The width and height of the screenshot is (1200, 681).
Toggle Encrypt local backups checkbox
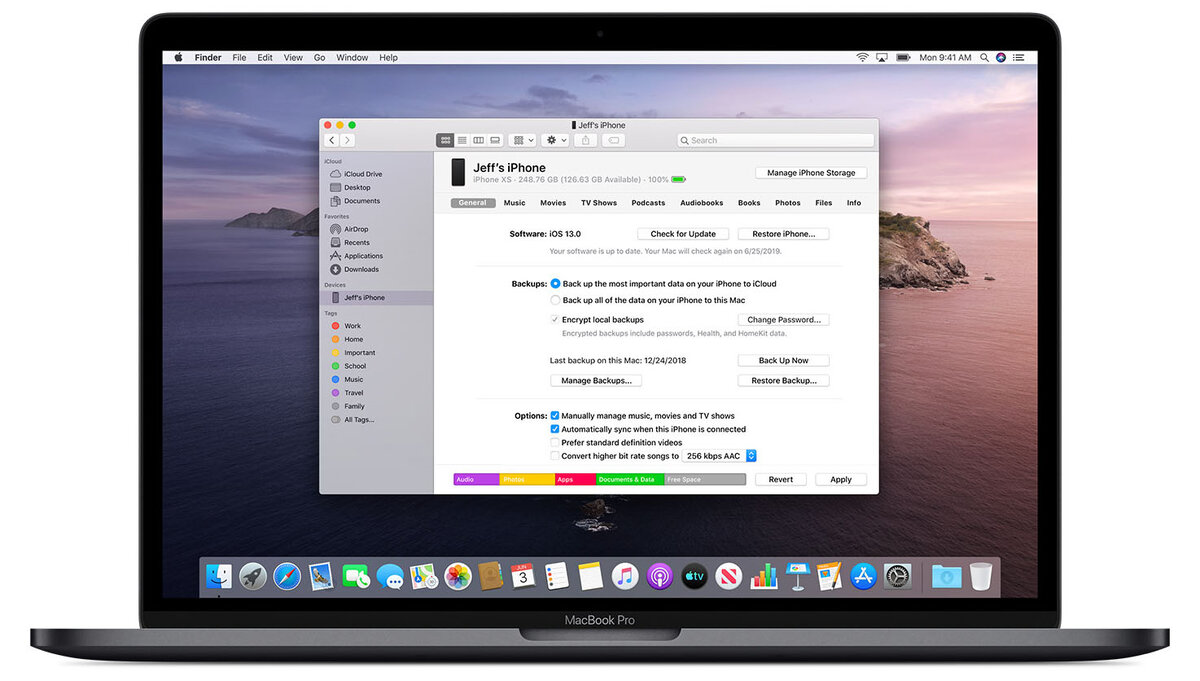click(555, 320)
